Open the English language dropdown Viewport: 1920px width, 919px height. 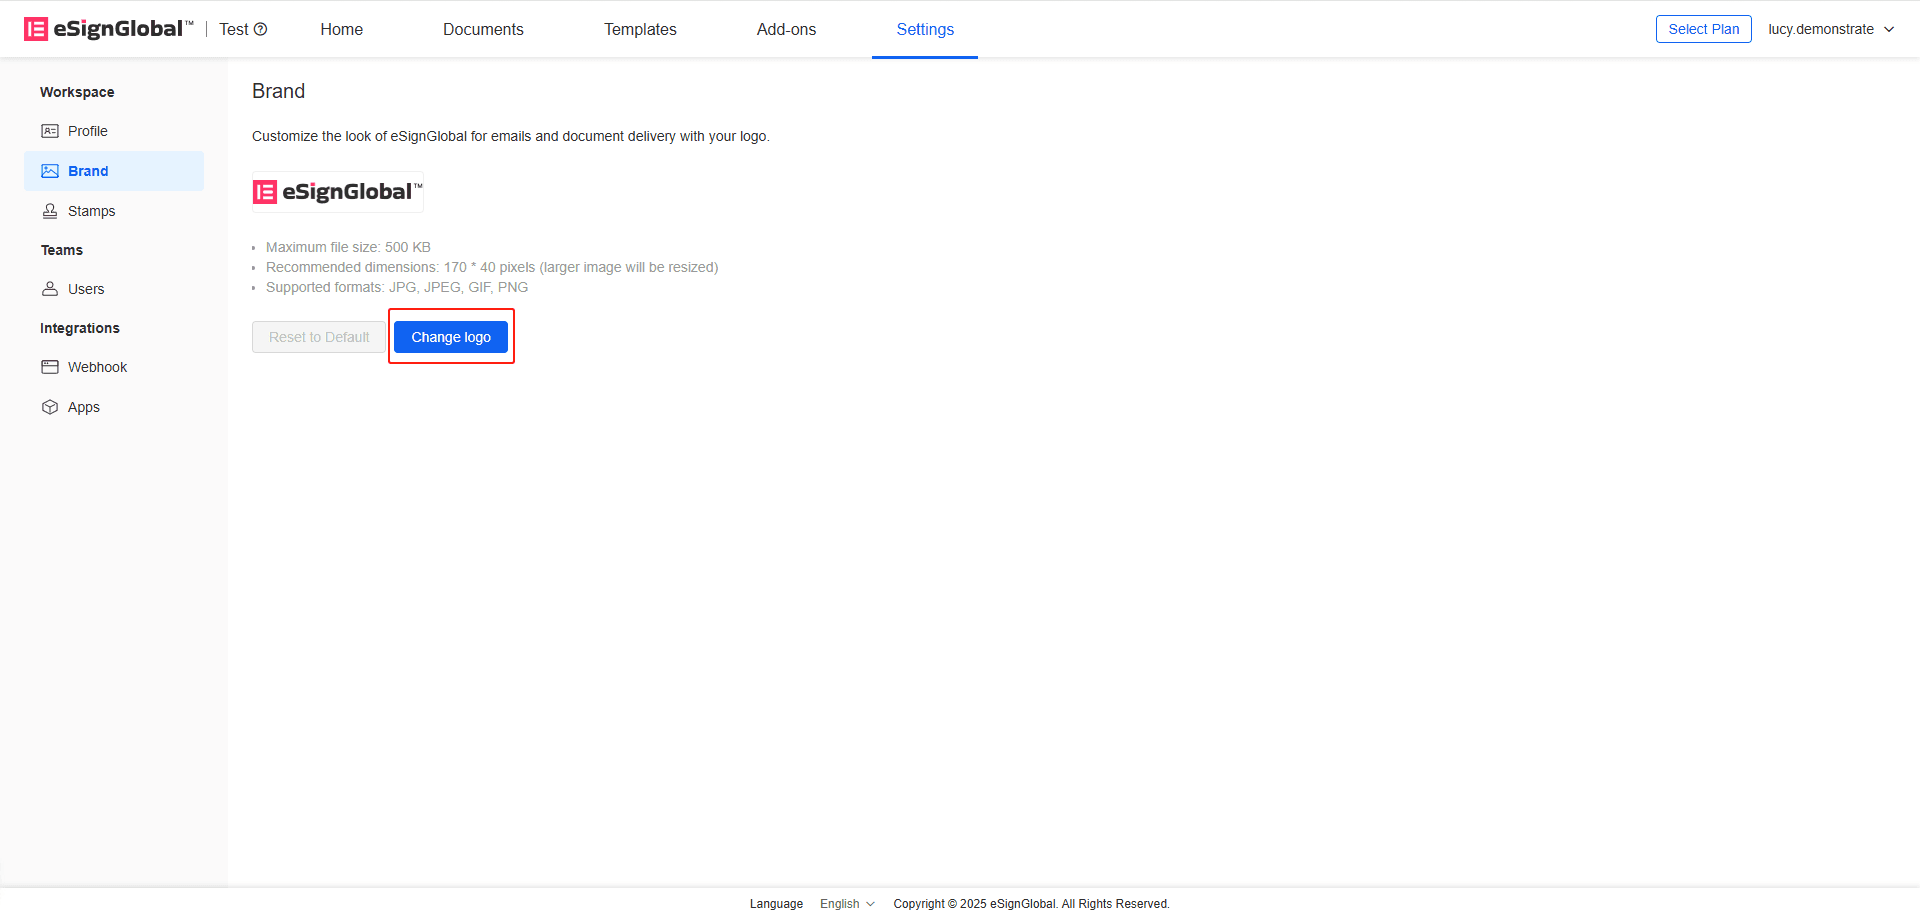tap(847, 904)
